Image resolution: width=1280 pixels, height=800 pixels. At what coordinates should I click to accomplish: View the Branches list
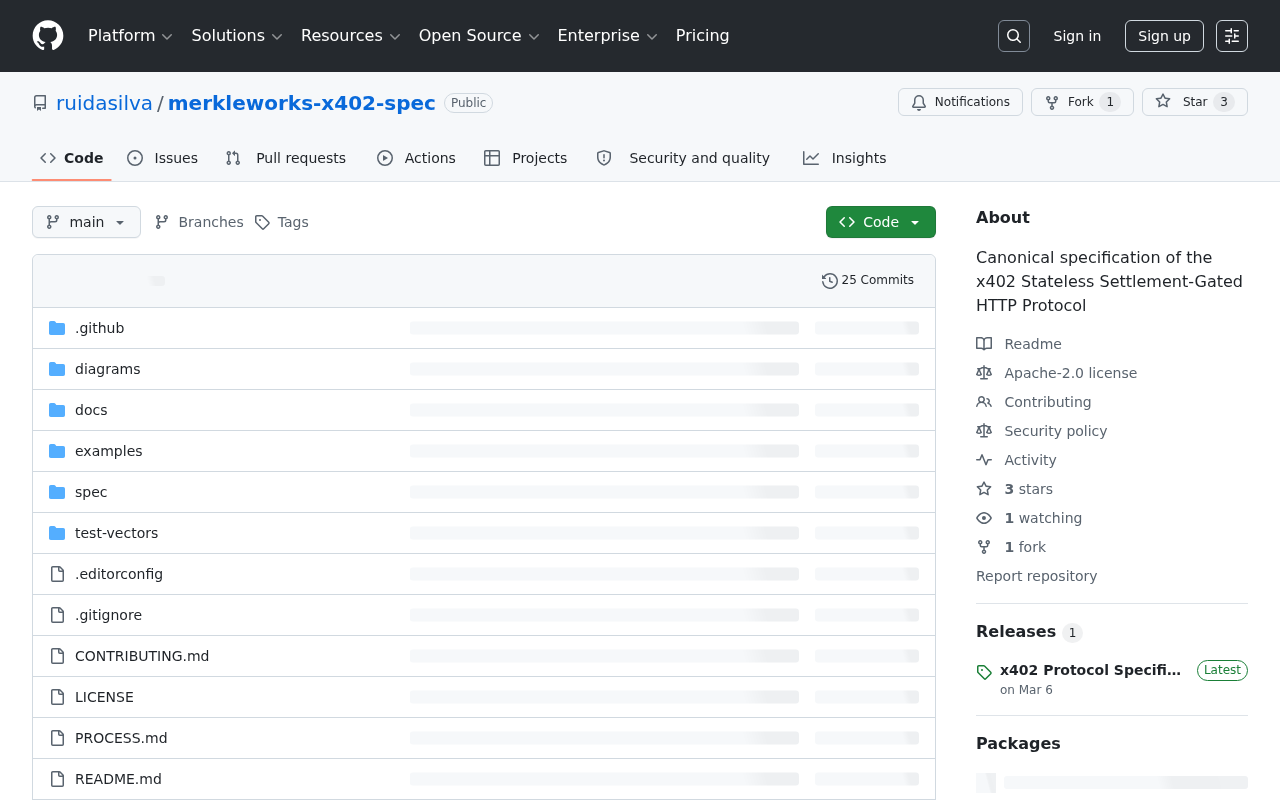(x=199, y=222)
